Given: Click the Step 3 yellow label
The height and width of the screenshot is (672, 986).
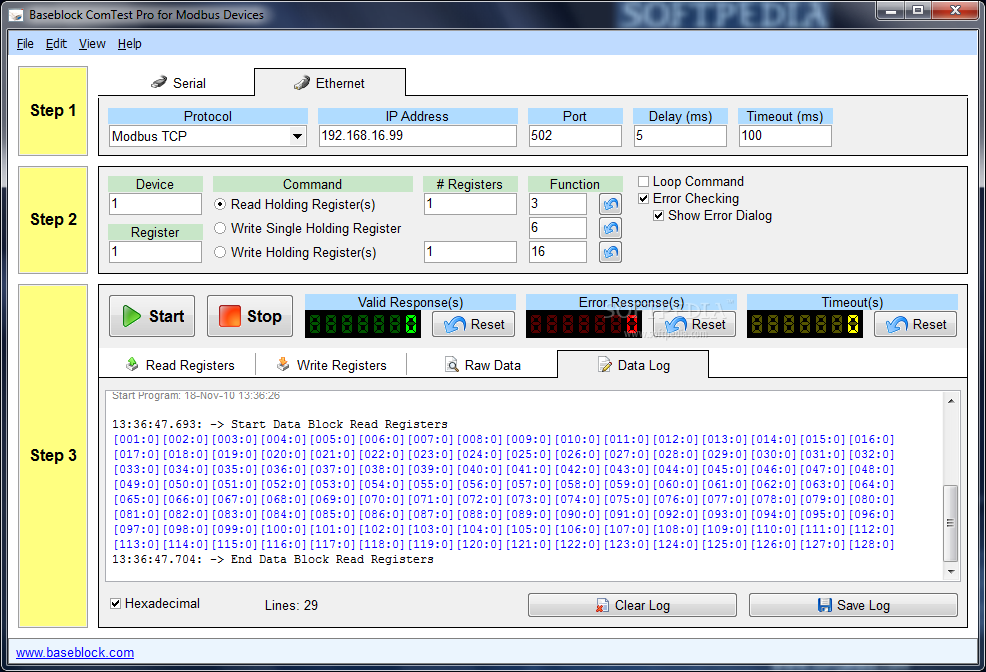Looking at the screenshot, I should 53,456.
